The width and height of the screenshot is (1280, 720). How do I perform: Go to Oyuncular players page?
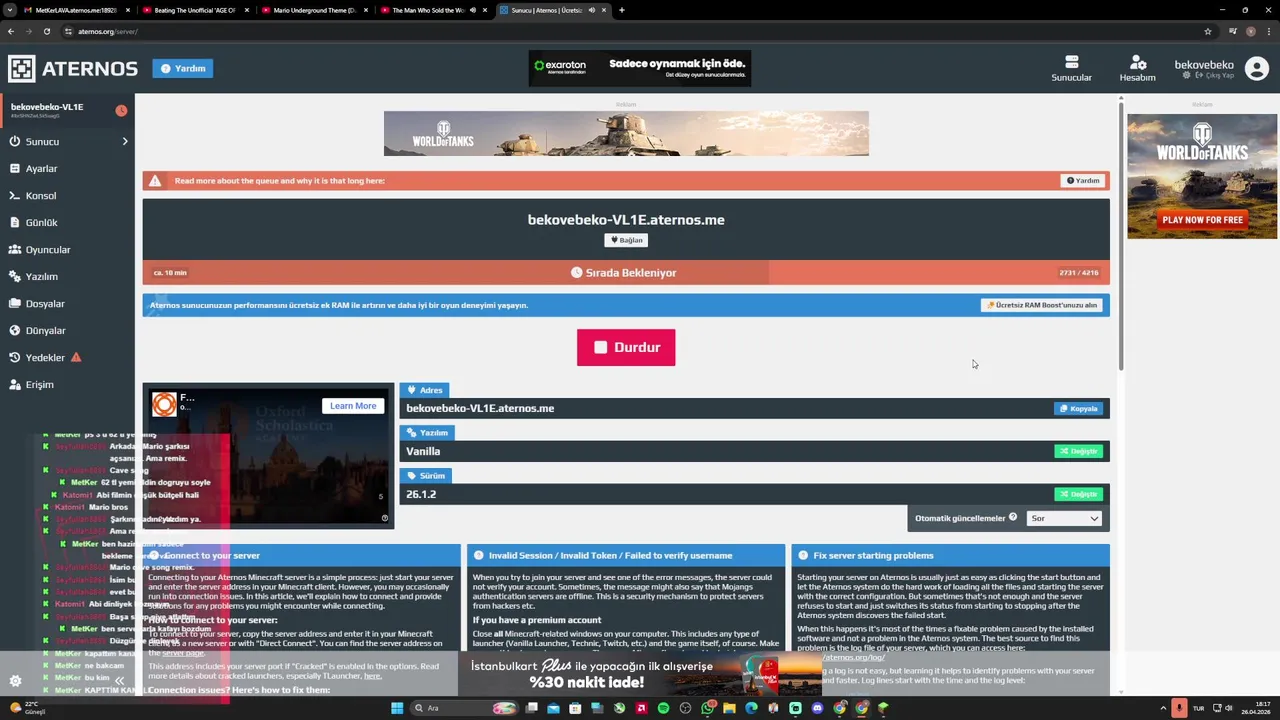tap(47, 249)
